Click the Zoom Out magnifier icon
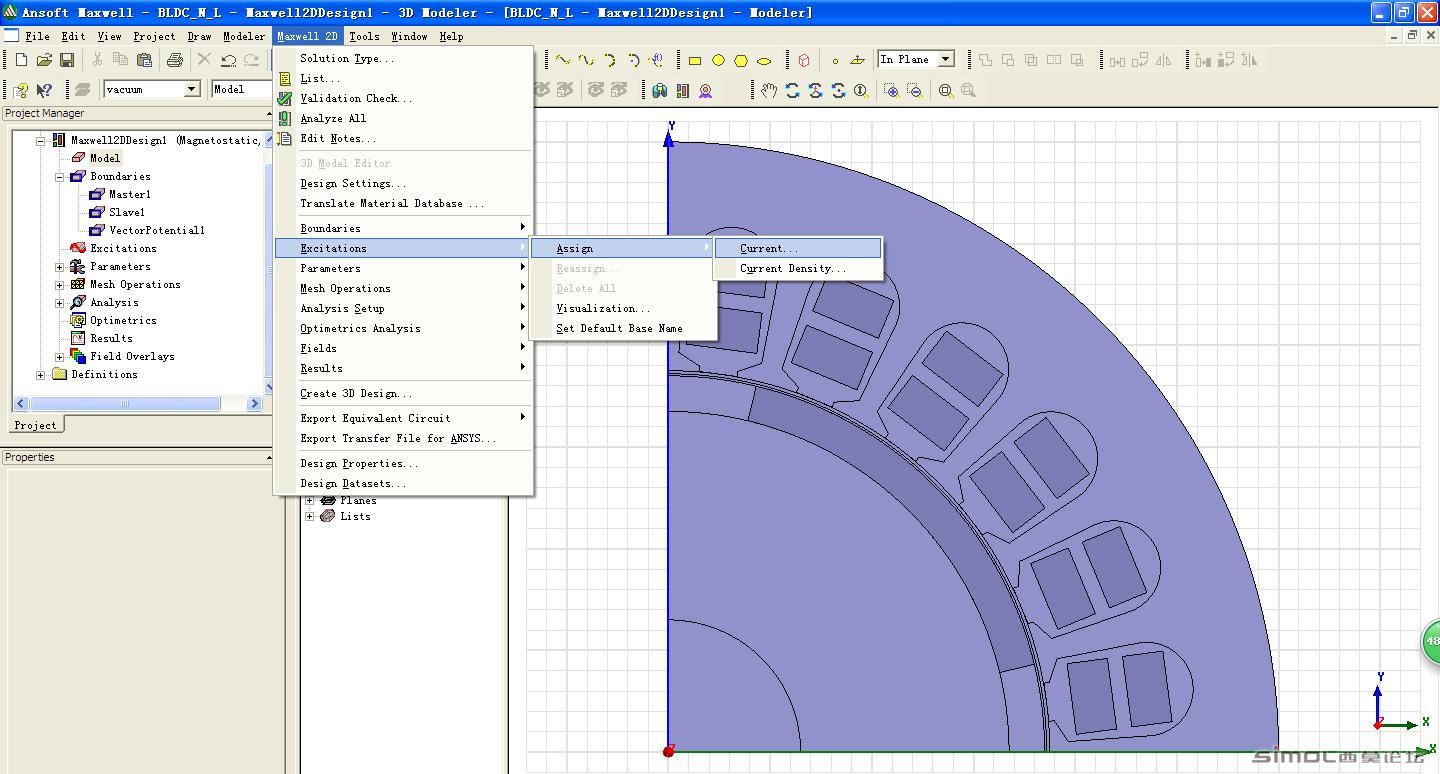The width and height of the screenshot is (1440, 774). pos(914,90)
